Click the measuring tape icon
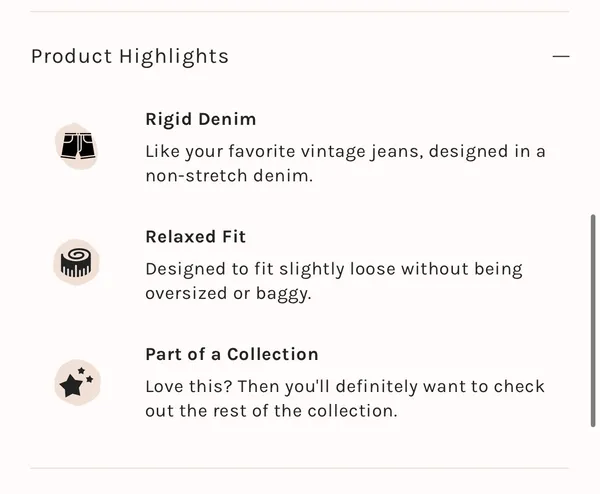Viewport: 600px width, 494px height. pos(77,262)
